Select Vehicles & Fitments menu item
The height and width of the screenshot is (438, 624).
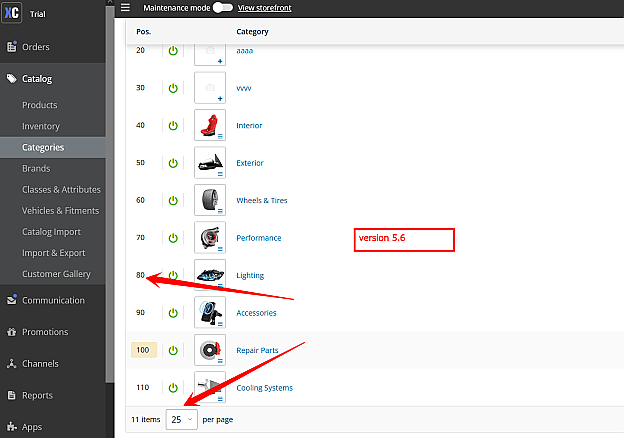tap(62, 210)
